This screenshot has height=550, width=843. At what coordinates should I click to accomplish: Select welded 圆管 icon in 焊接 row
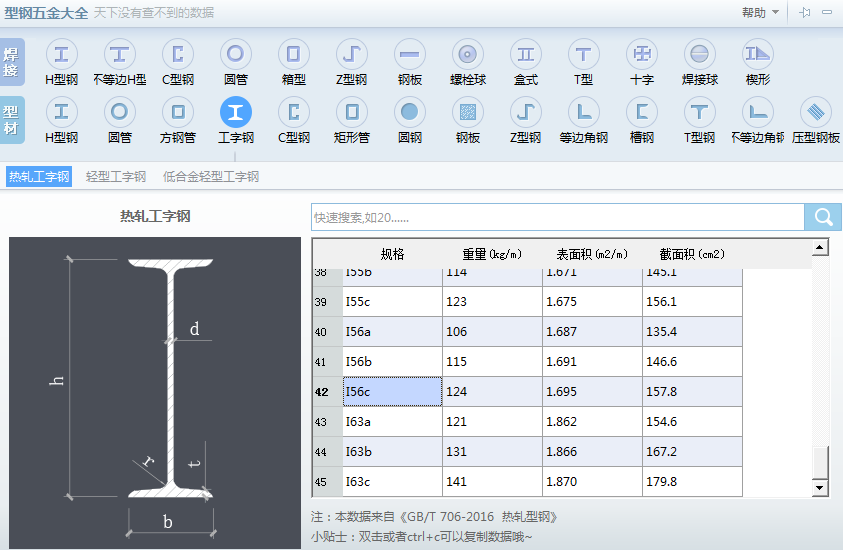tap(235, 54)
